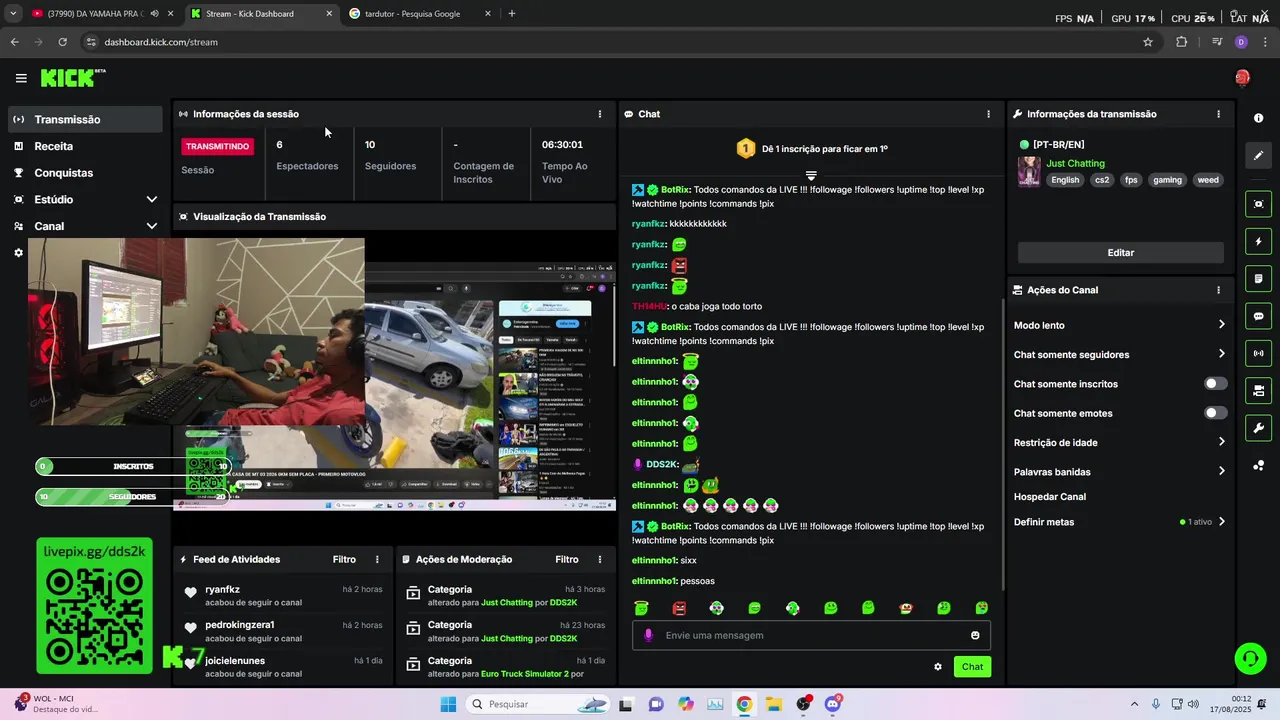
Task: Open the options menu of Feed de Atividades
Action: [x=377, y=560]
